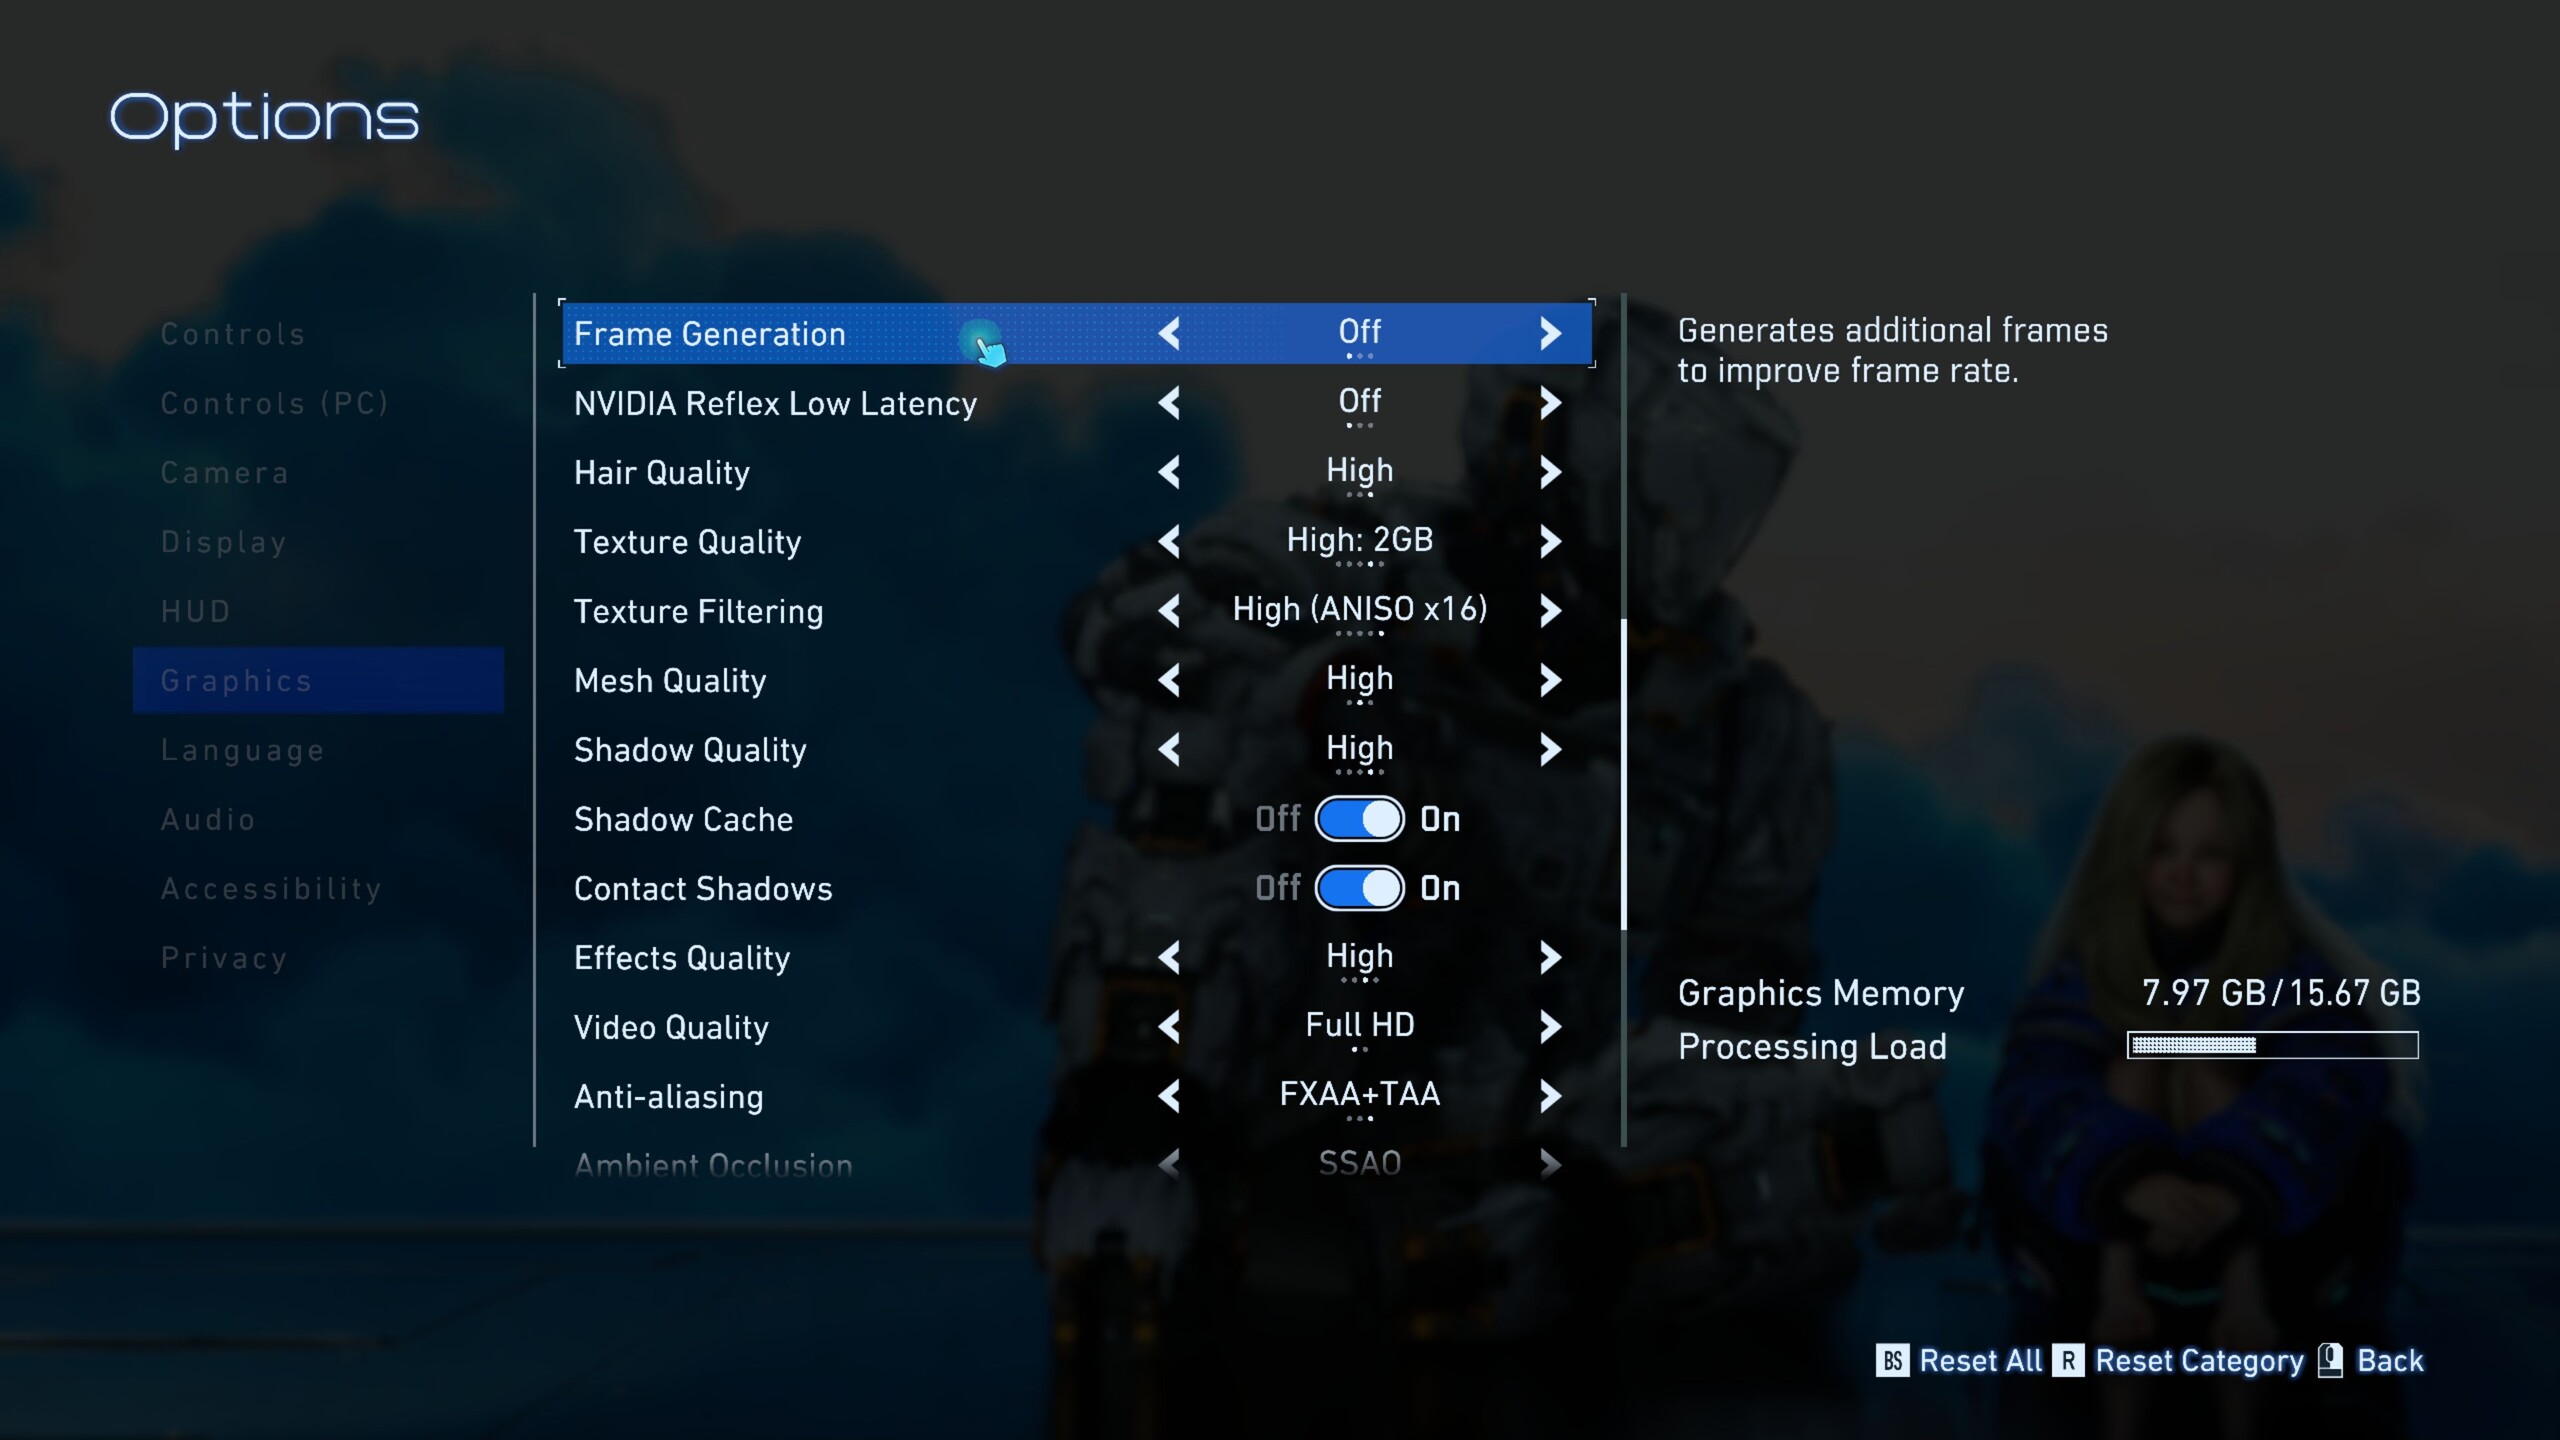Image resolution: width=2560 pixels, height=1440 pixels.
Task: Decrease Texture Quality with left arrow
Action: 1169,541
